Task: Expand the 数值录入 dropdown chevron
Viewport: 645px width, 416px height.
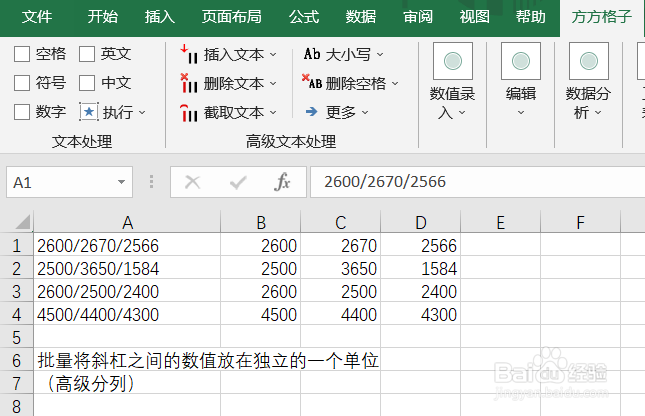Action: click(462, 112)
